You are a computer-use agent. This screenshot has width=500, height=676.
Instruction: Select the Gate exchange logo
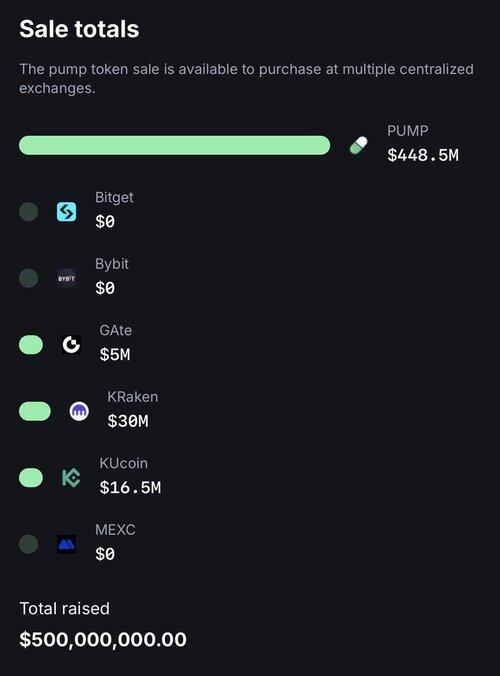(71, 345)
